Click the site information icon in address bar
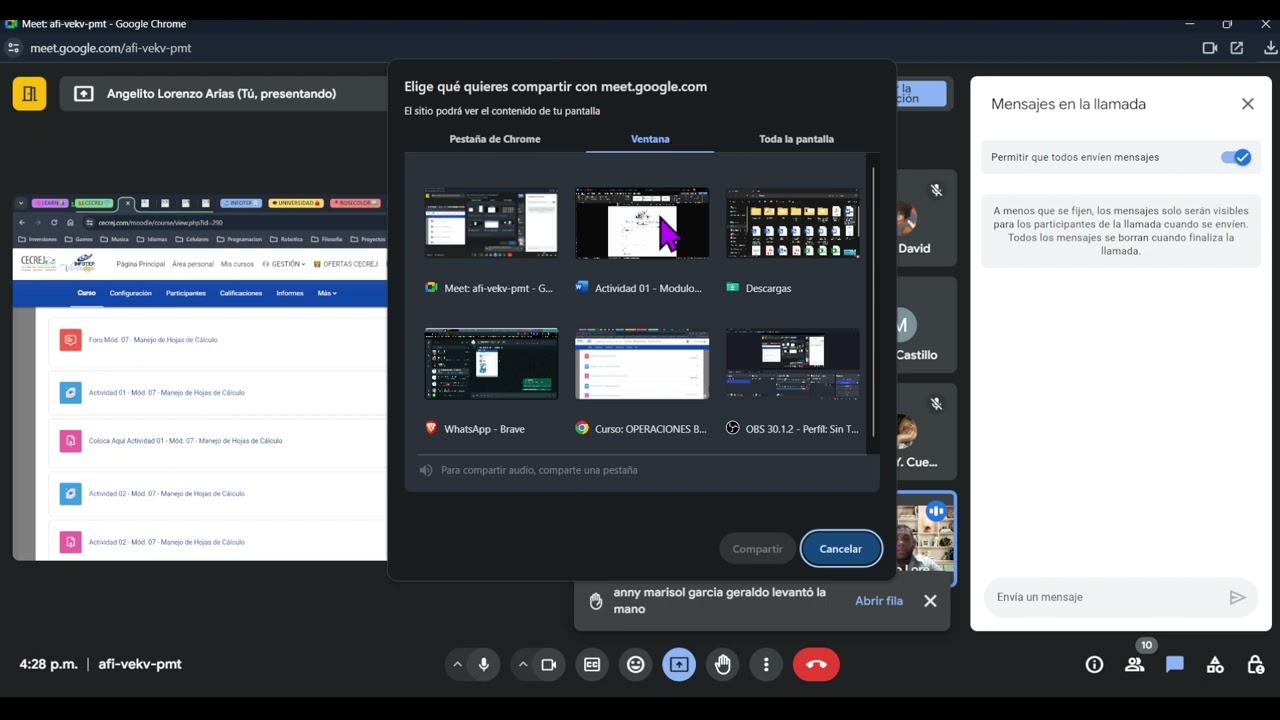This screenshot has width=1280, height=720. coord(13,48)
